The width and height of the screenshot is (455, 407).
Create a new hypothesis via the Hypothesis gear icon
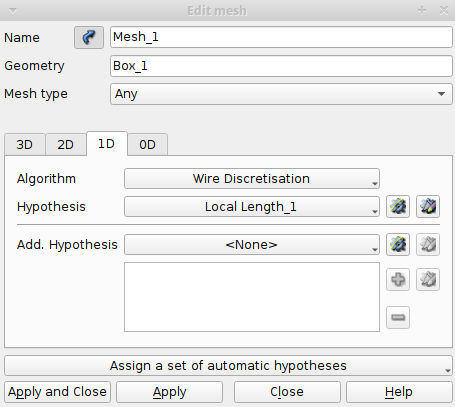click(x=398, y=207)
